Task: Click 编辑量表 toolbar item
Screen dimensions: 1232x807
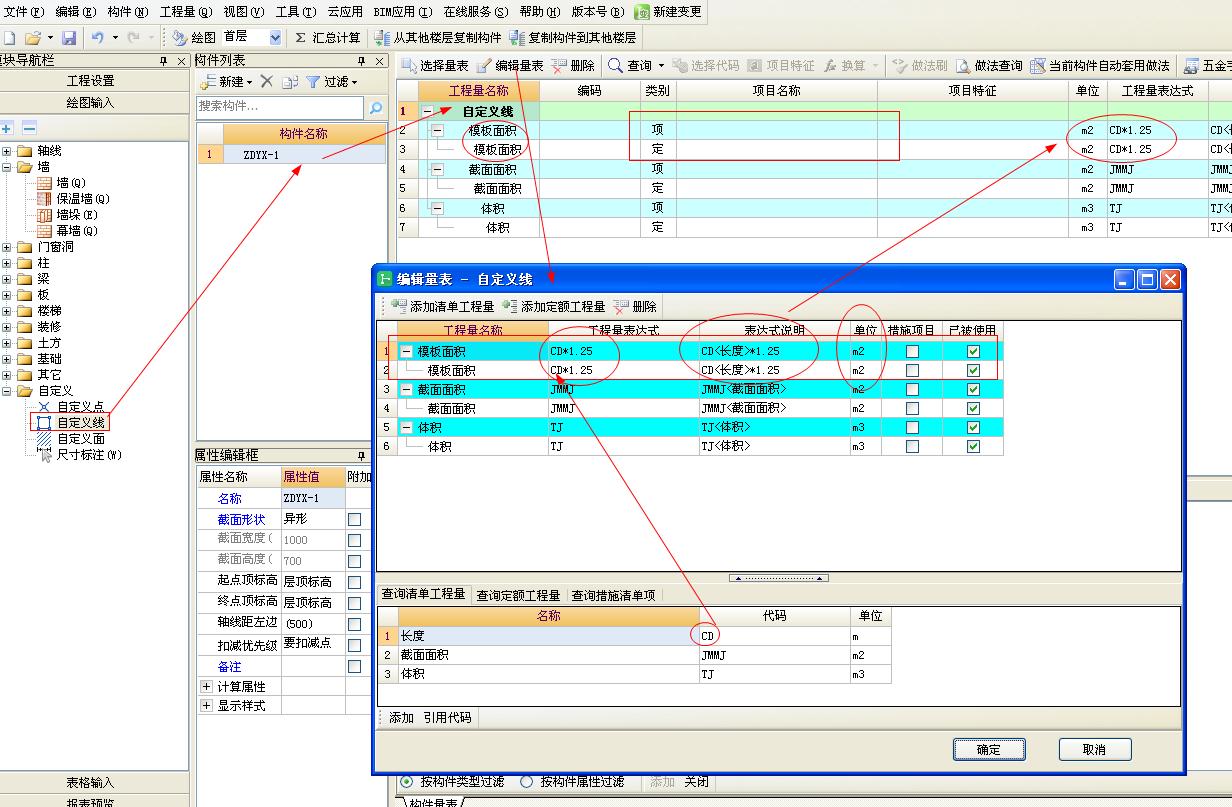Action: (x=510, y=66)
